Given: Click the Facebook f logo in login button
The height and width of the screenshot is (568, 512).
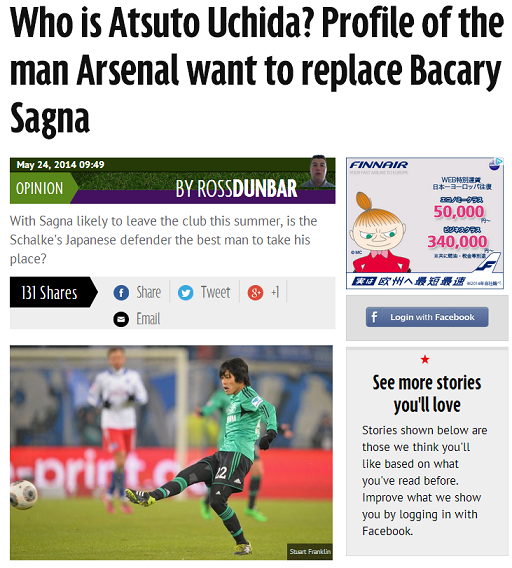Looking at the screenshot, I should pos(375,317).
